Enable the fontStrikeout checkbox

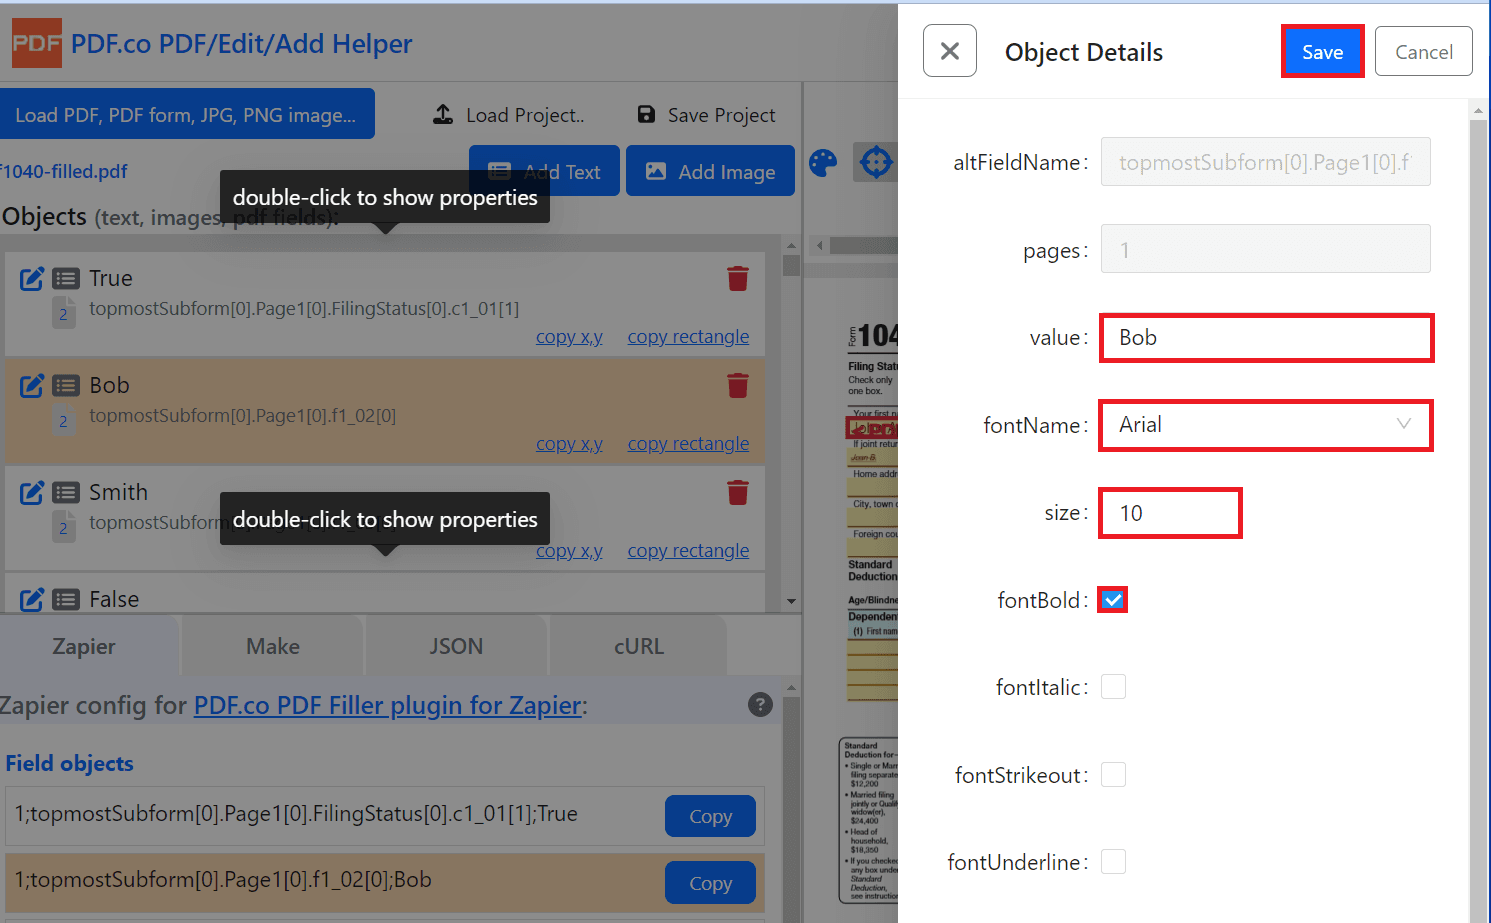(x=1113, y=775)
